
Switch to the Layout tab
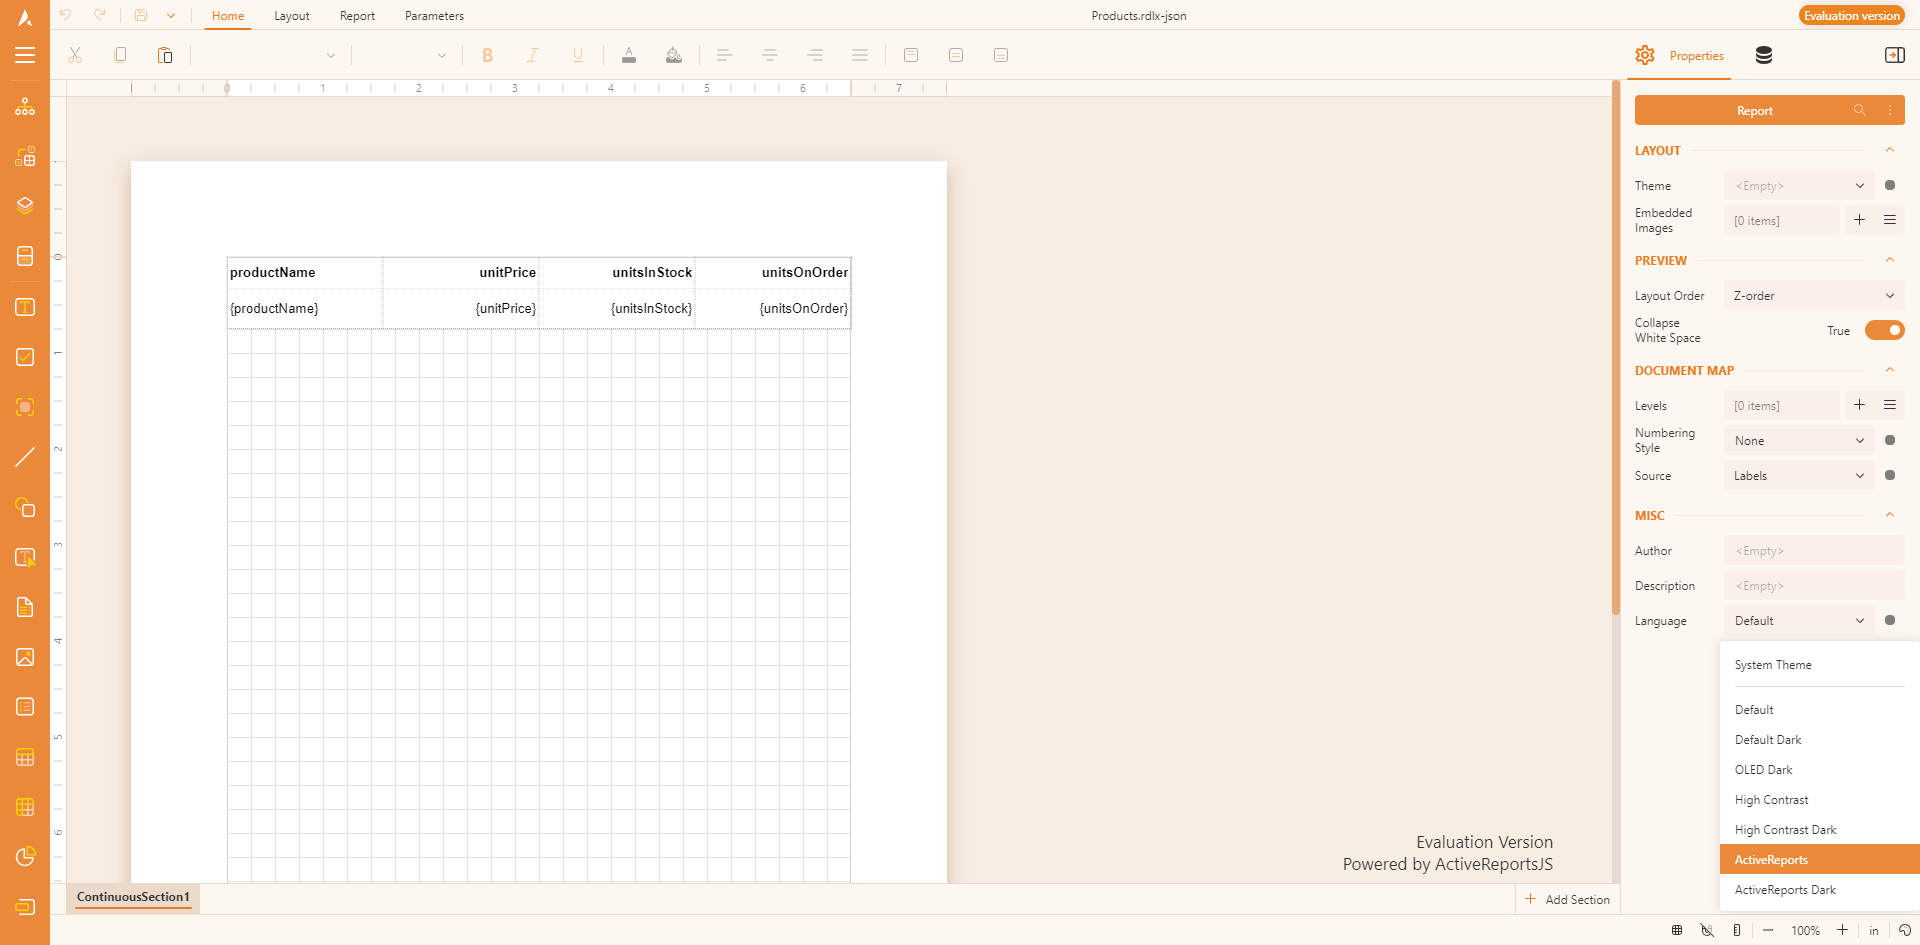(x=291, y=16)
